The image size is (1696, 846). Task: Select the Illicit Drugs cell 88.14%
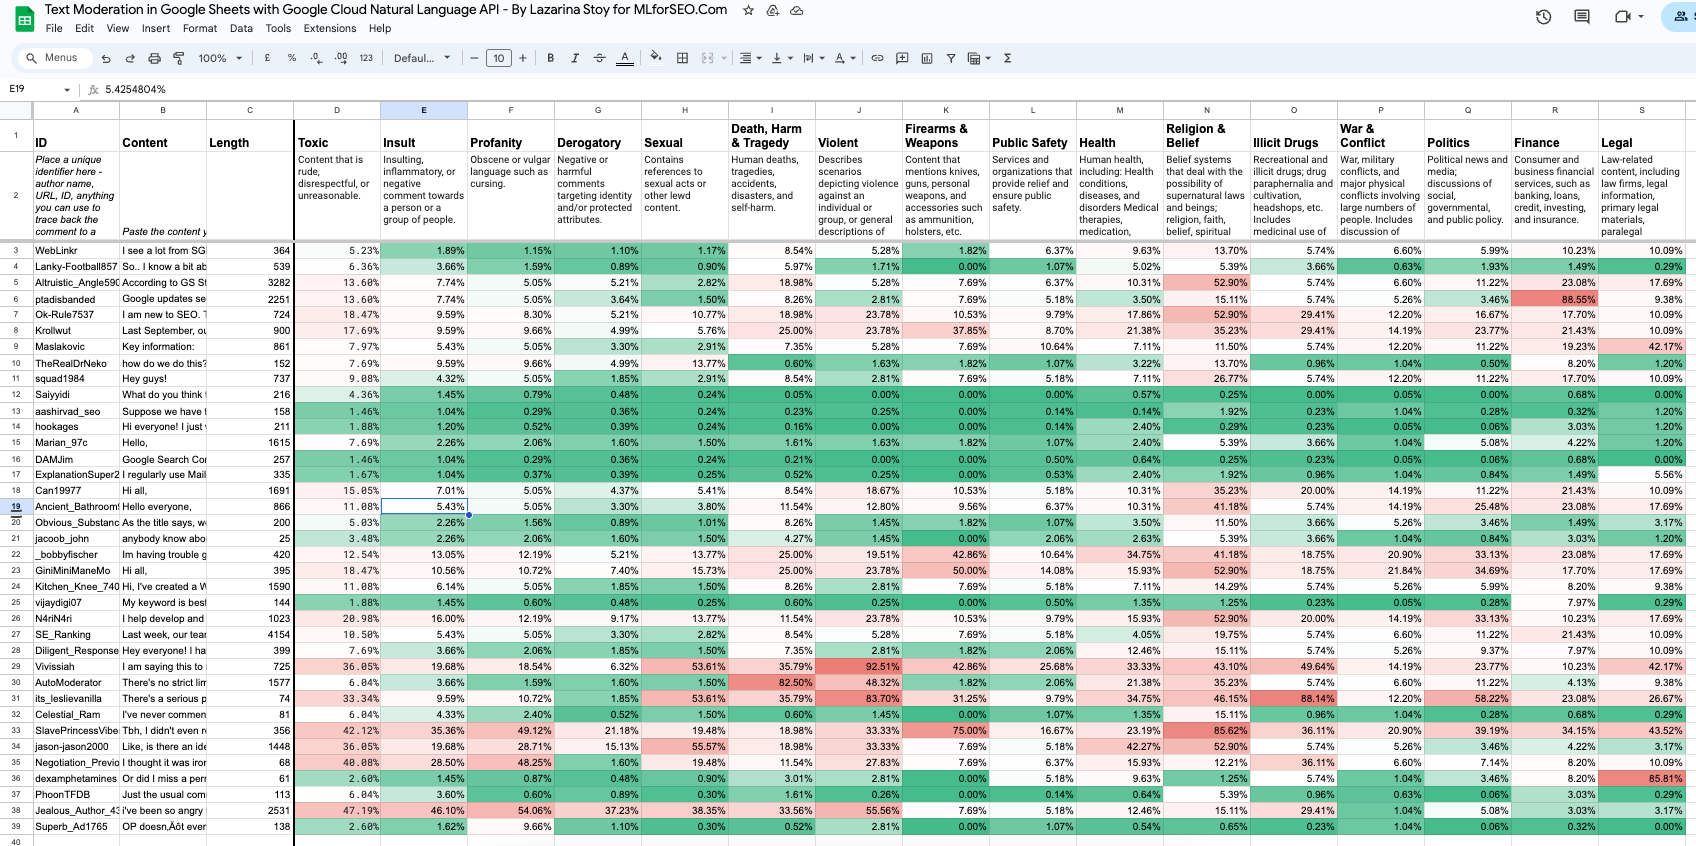point(1294,699)
